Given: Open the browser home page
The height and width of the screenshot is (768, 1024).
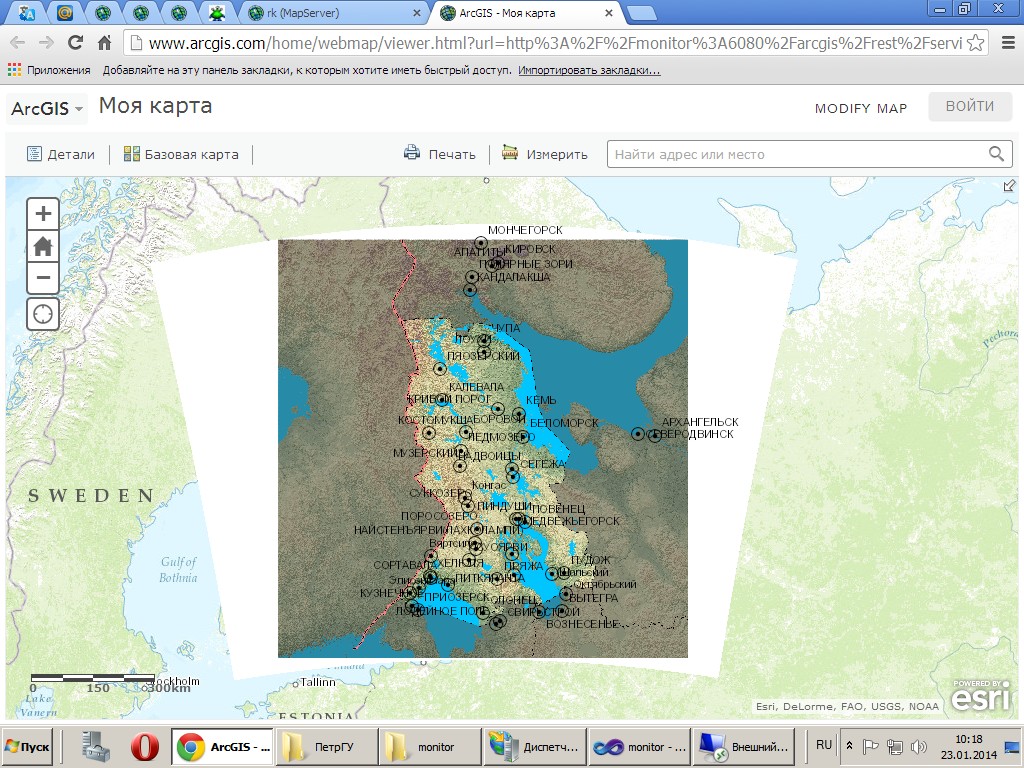Looking at the screenshot, I should click(104, 43).
